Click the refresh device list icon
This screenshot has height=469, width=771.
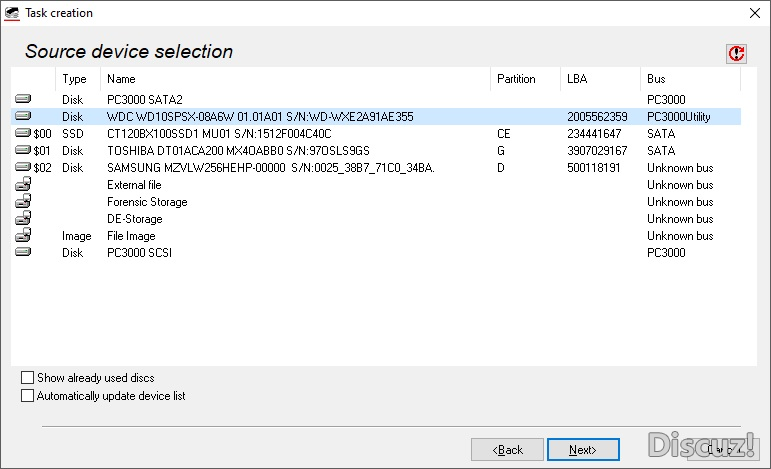(x=736, y=53)
